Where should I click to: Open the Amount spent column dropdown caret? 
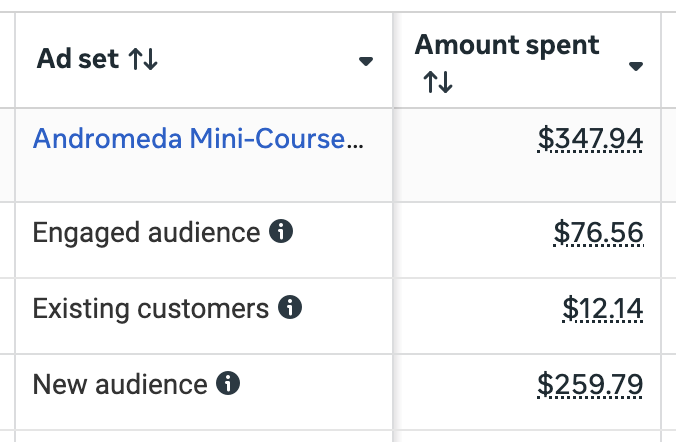(x=635, y=66)
